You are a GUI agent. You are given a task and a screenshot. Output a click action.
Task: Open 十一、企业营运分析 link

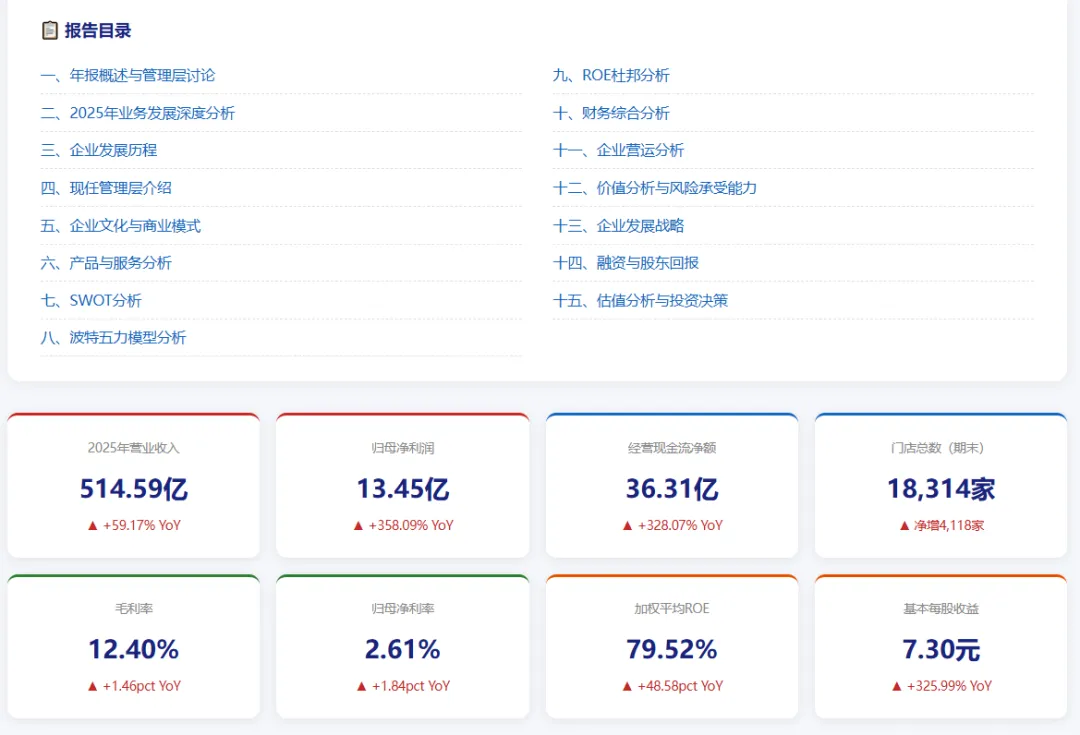(619, 150)
